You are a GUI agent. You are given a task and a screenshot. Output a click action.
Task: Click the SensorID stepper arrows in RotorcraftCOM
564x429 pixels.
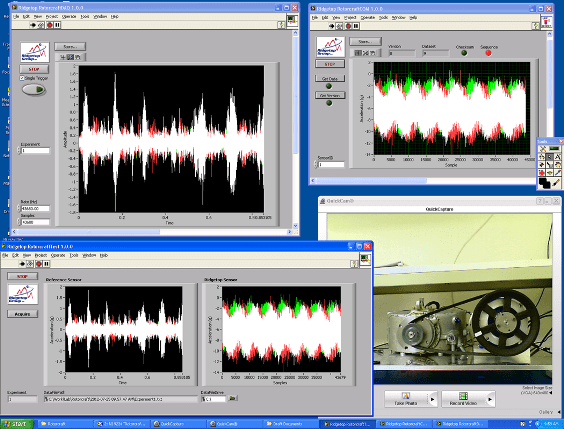(315, 164)
